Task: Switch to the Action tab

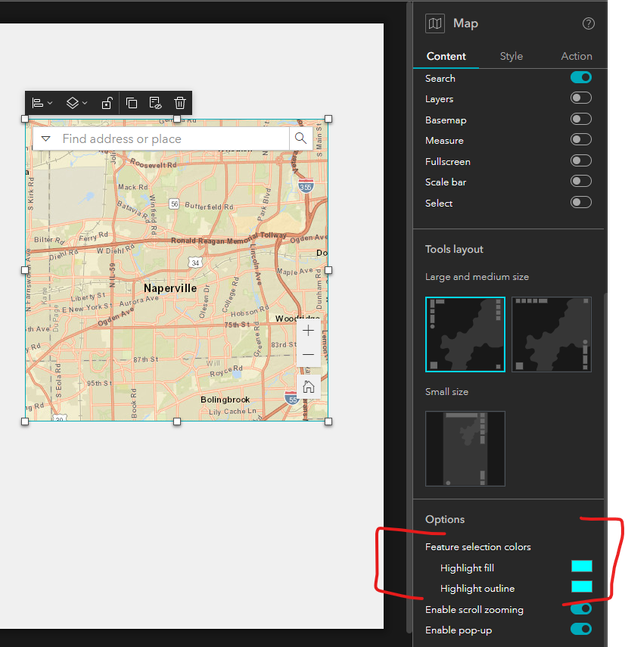Action: (x=576, y=56)
